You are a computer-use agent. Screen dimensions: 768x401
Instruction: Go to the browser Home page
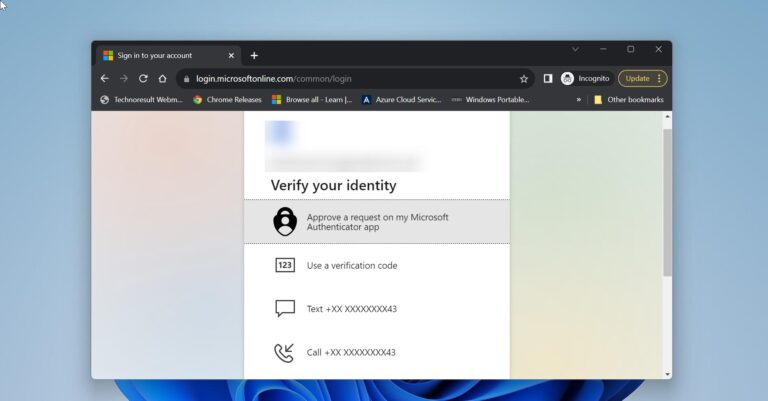pyautogui.click(x=163, y=78)
